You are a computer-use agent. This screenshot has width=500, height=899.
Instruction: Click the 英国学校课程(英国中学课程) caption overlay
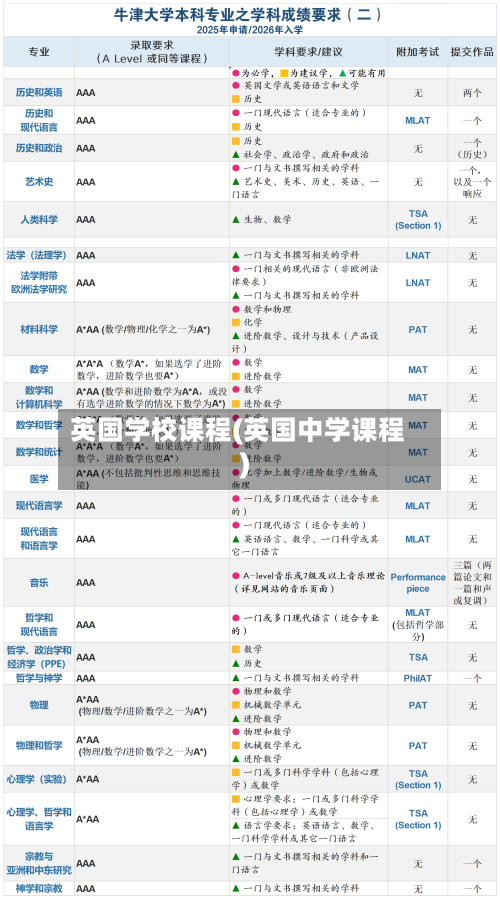tap(249, 450)
